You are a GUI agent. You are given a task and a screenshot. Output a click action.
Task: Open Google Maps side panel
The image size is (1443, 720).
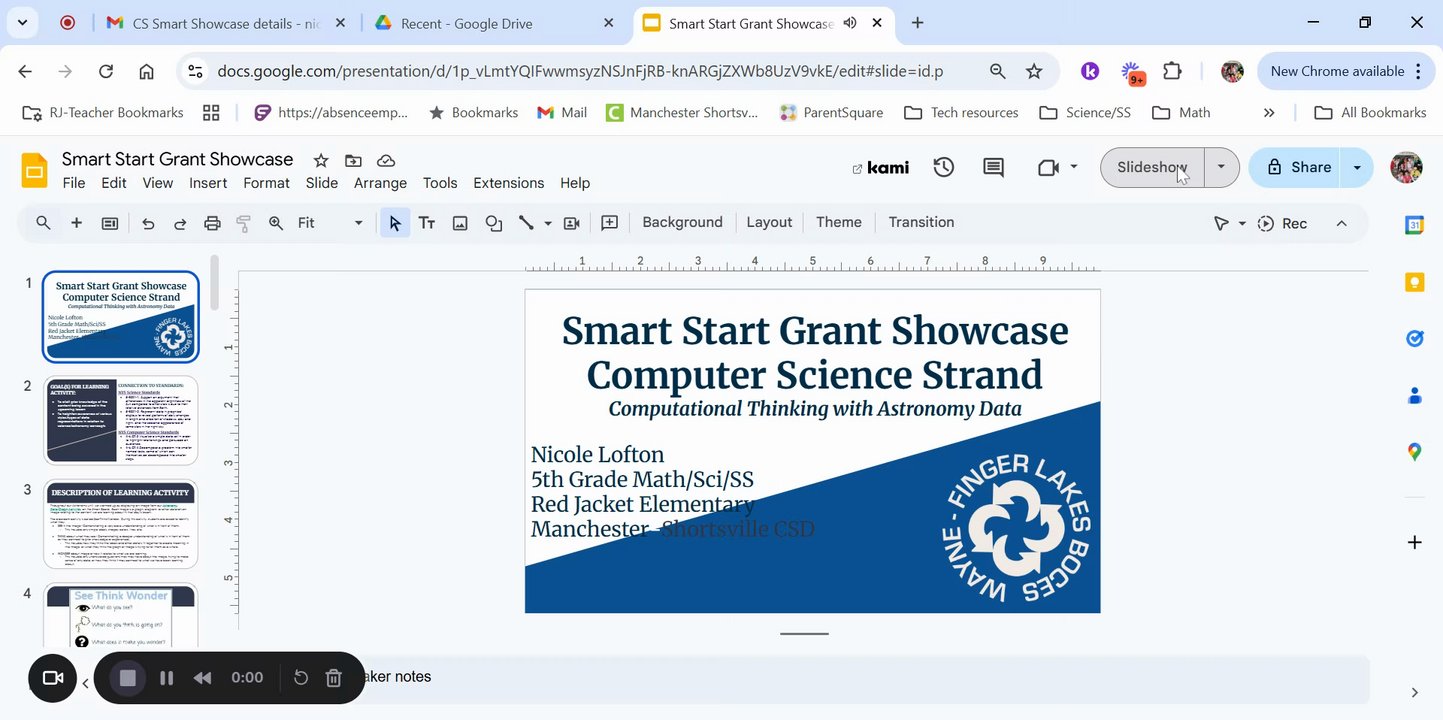1414,452
